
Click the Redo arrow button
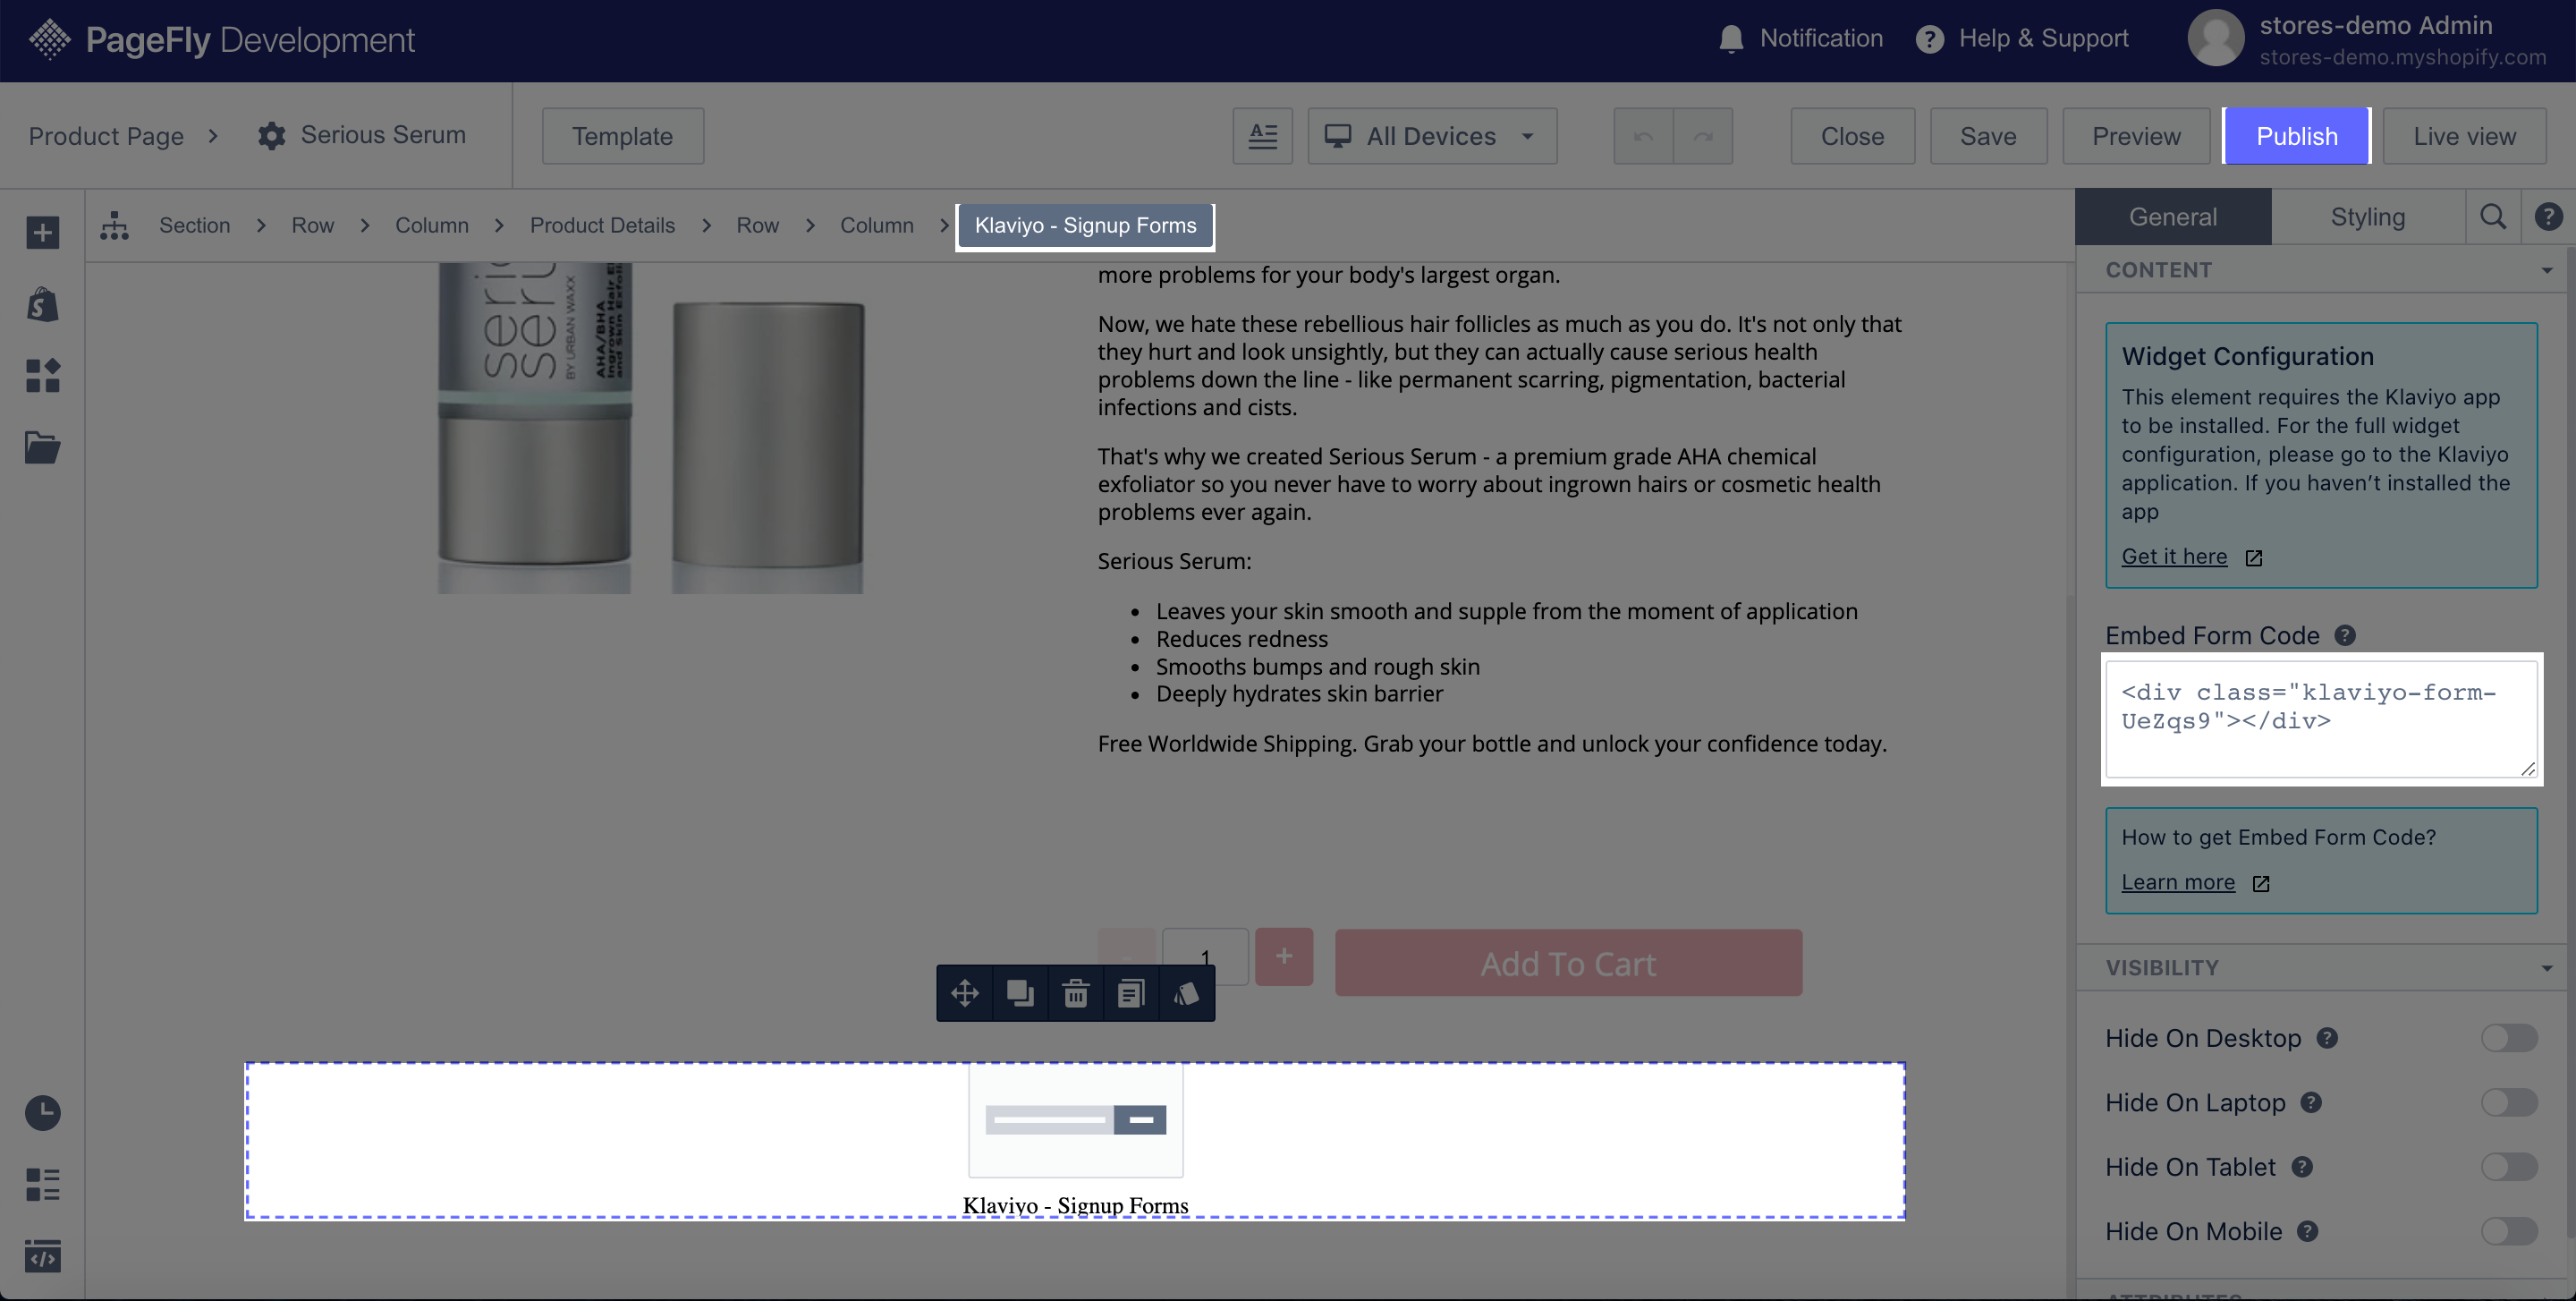[1703, 136]
